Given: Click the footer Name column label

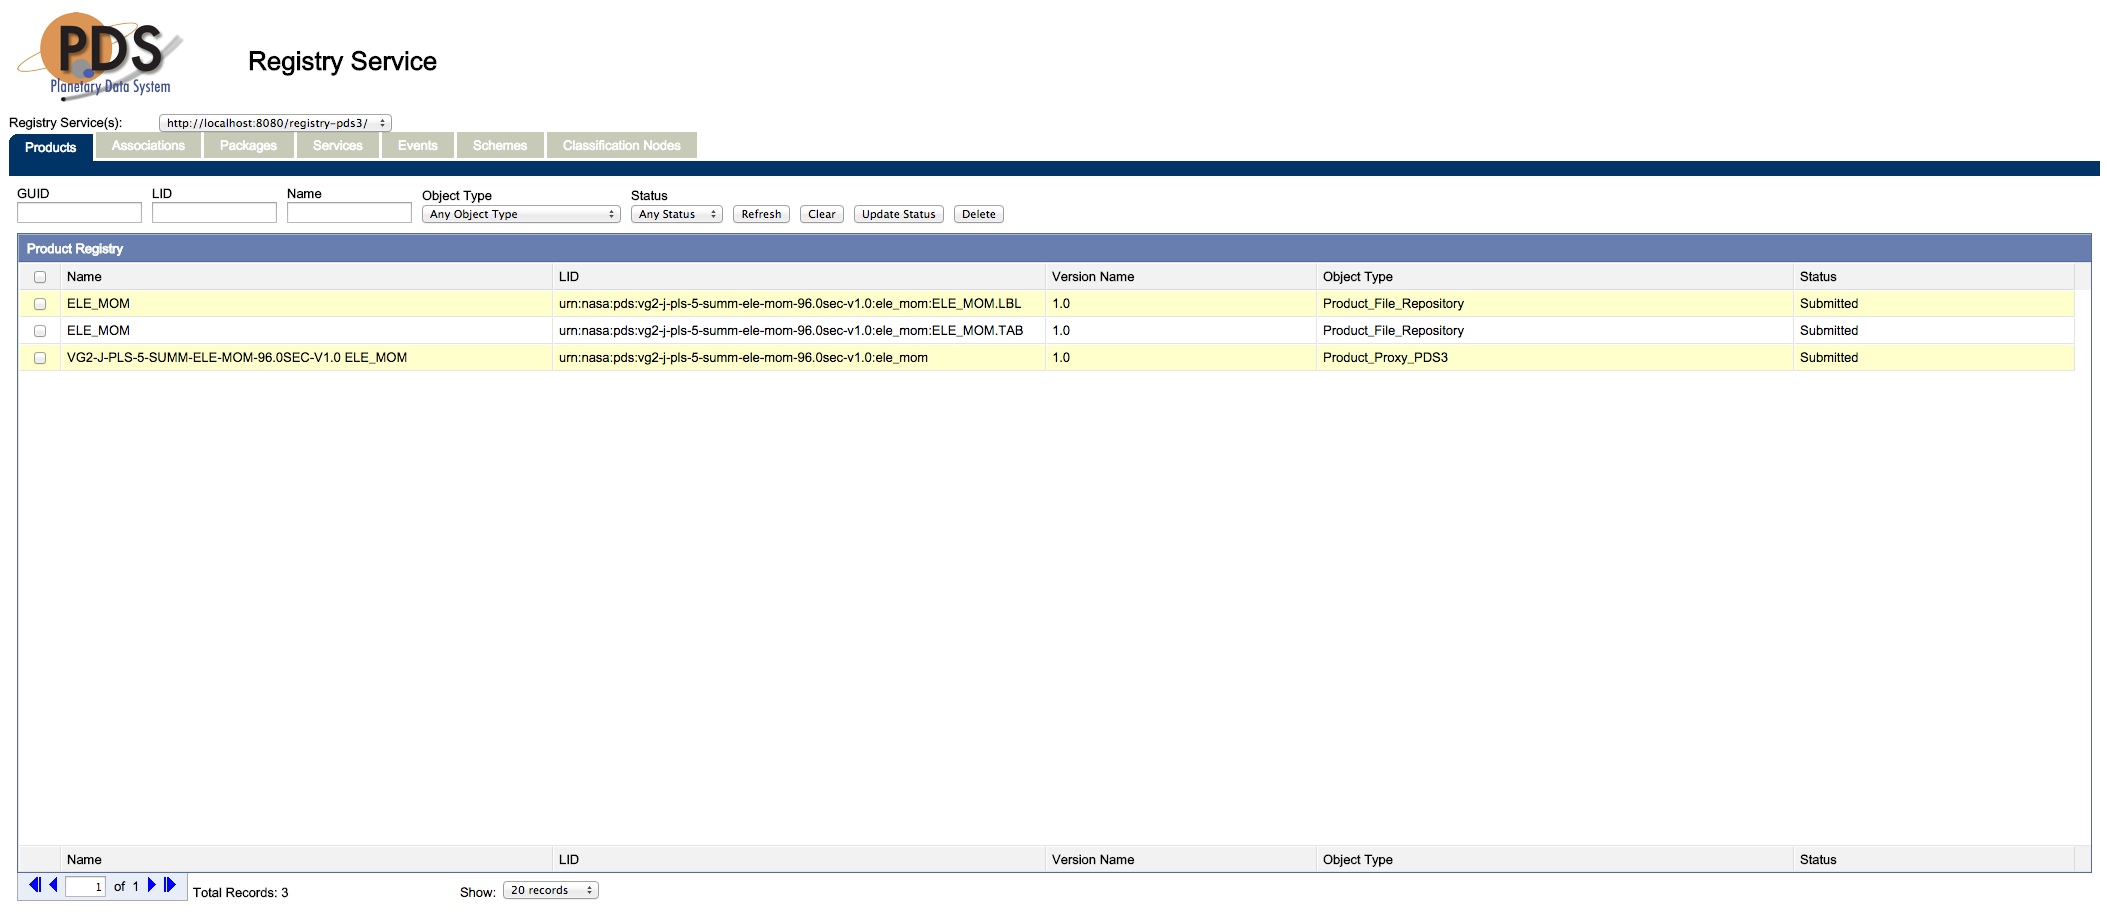Looking at the screenshot, I should click(x=84, y=860).
